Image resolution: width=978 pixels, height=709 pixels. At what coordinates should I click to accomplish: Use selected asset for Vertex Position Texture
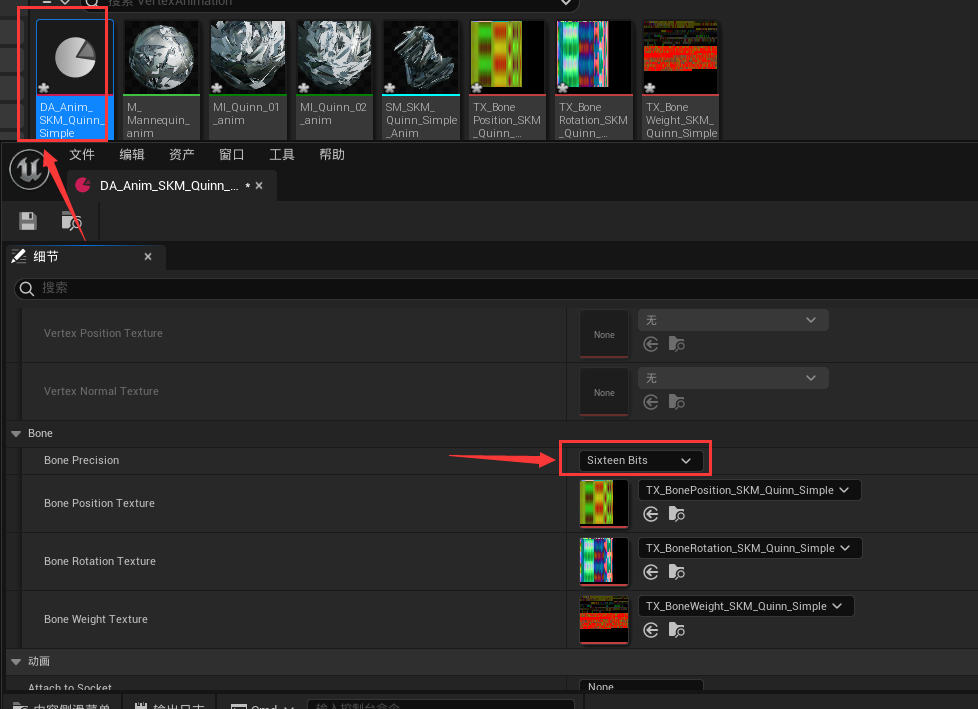(x=651, y=344)
